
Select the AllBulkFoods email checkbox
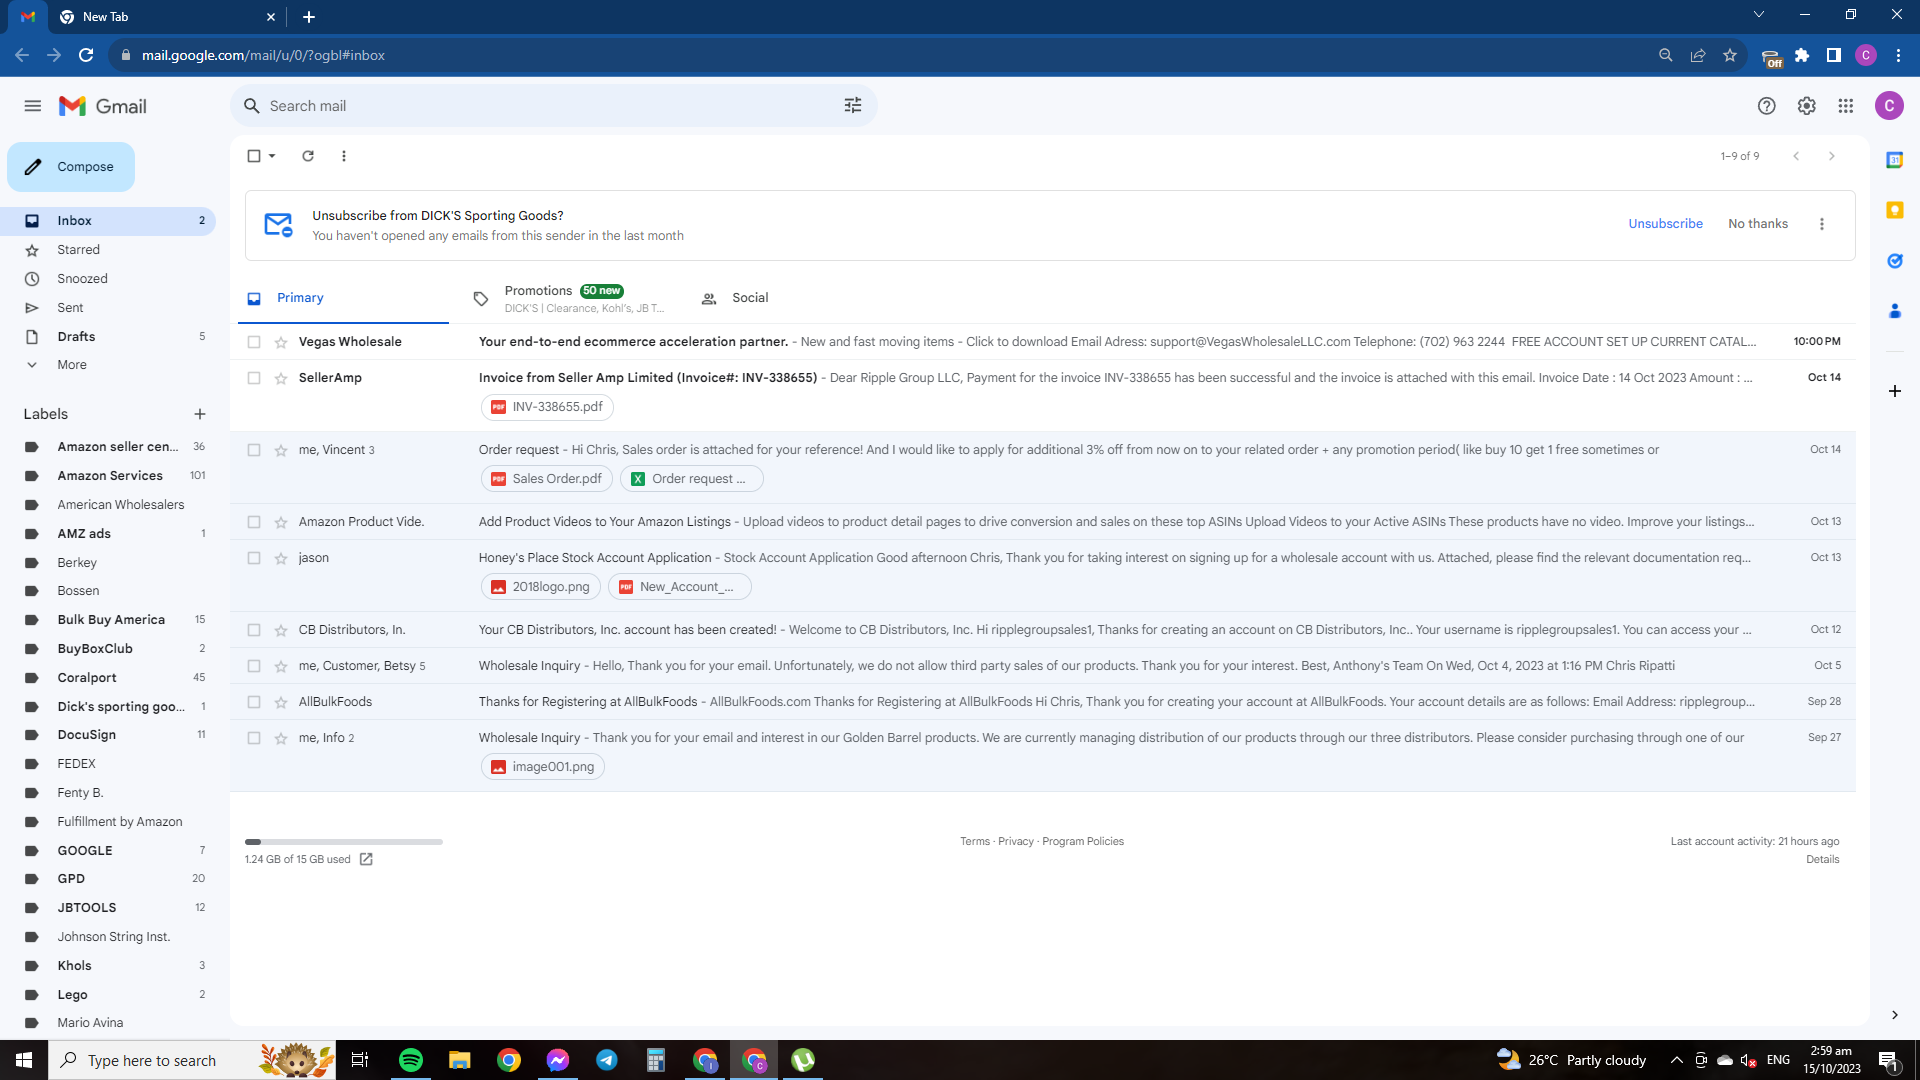[x=254, y=702]
